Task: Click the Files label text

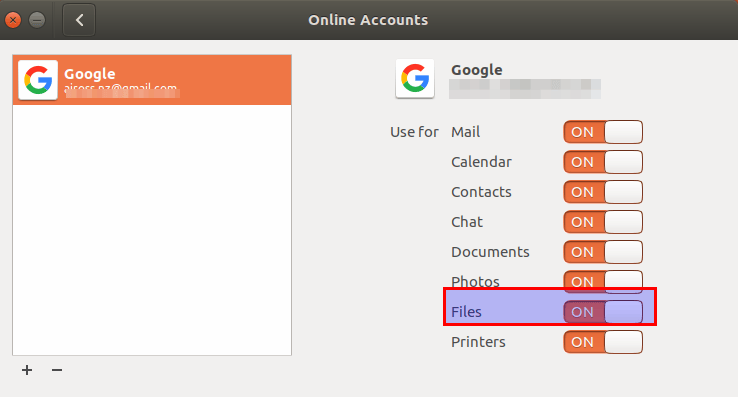Action: coord(466,312)
